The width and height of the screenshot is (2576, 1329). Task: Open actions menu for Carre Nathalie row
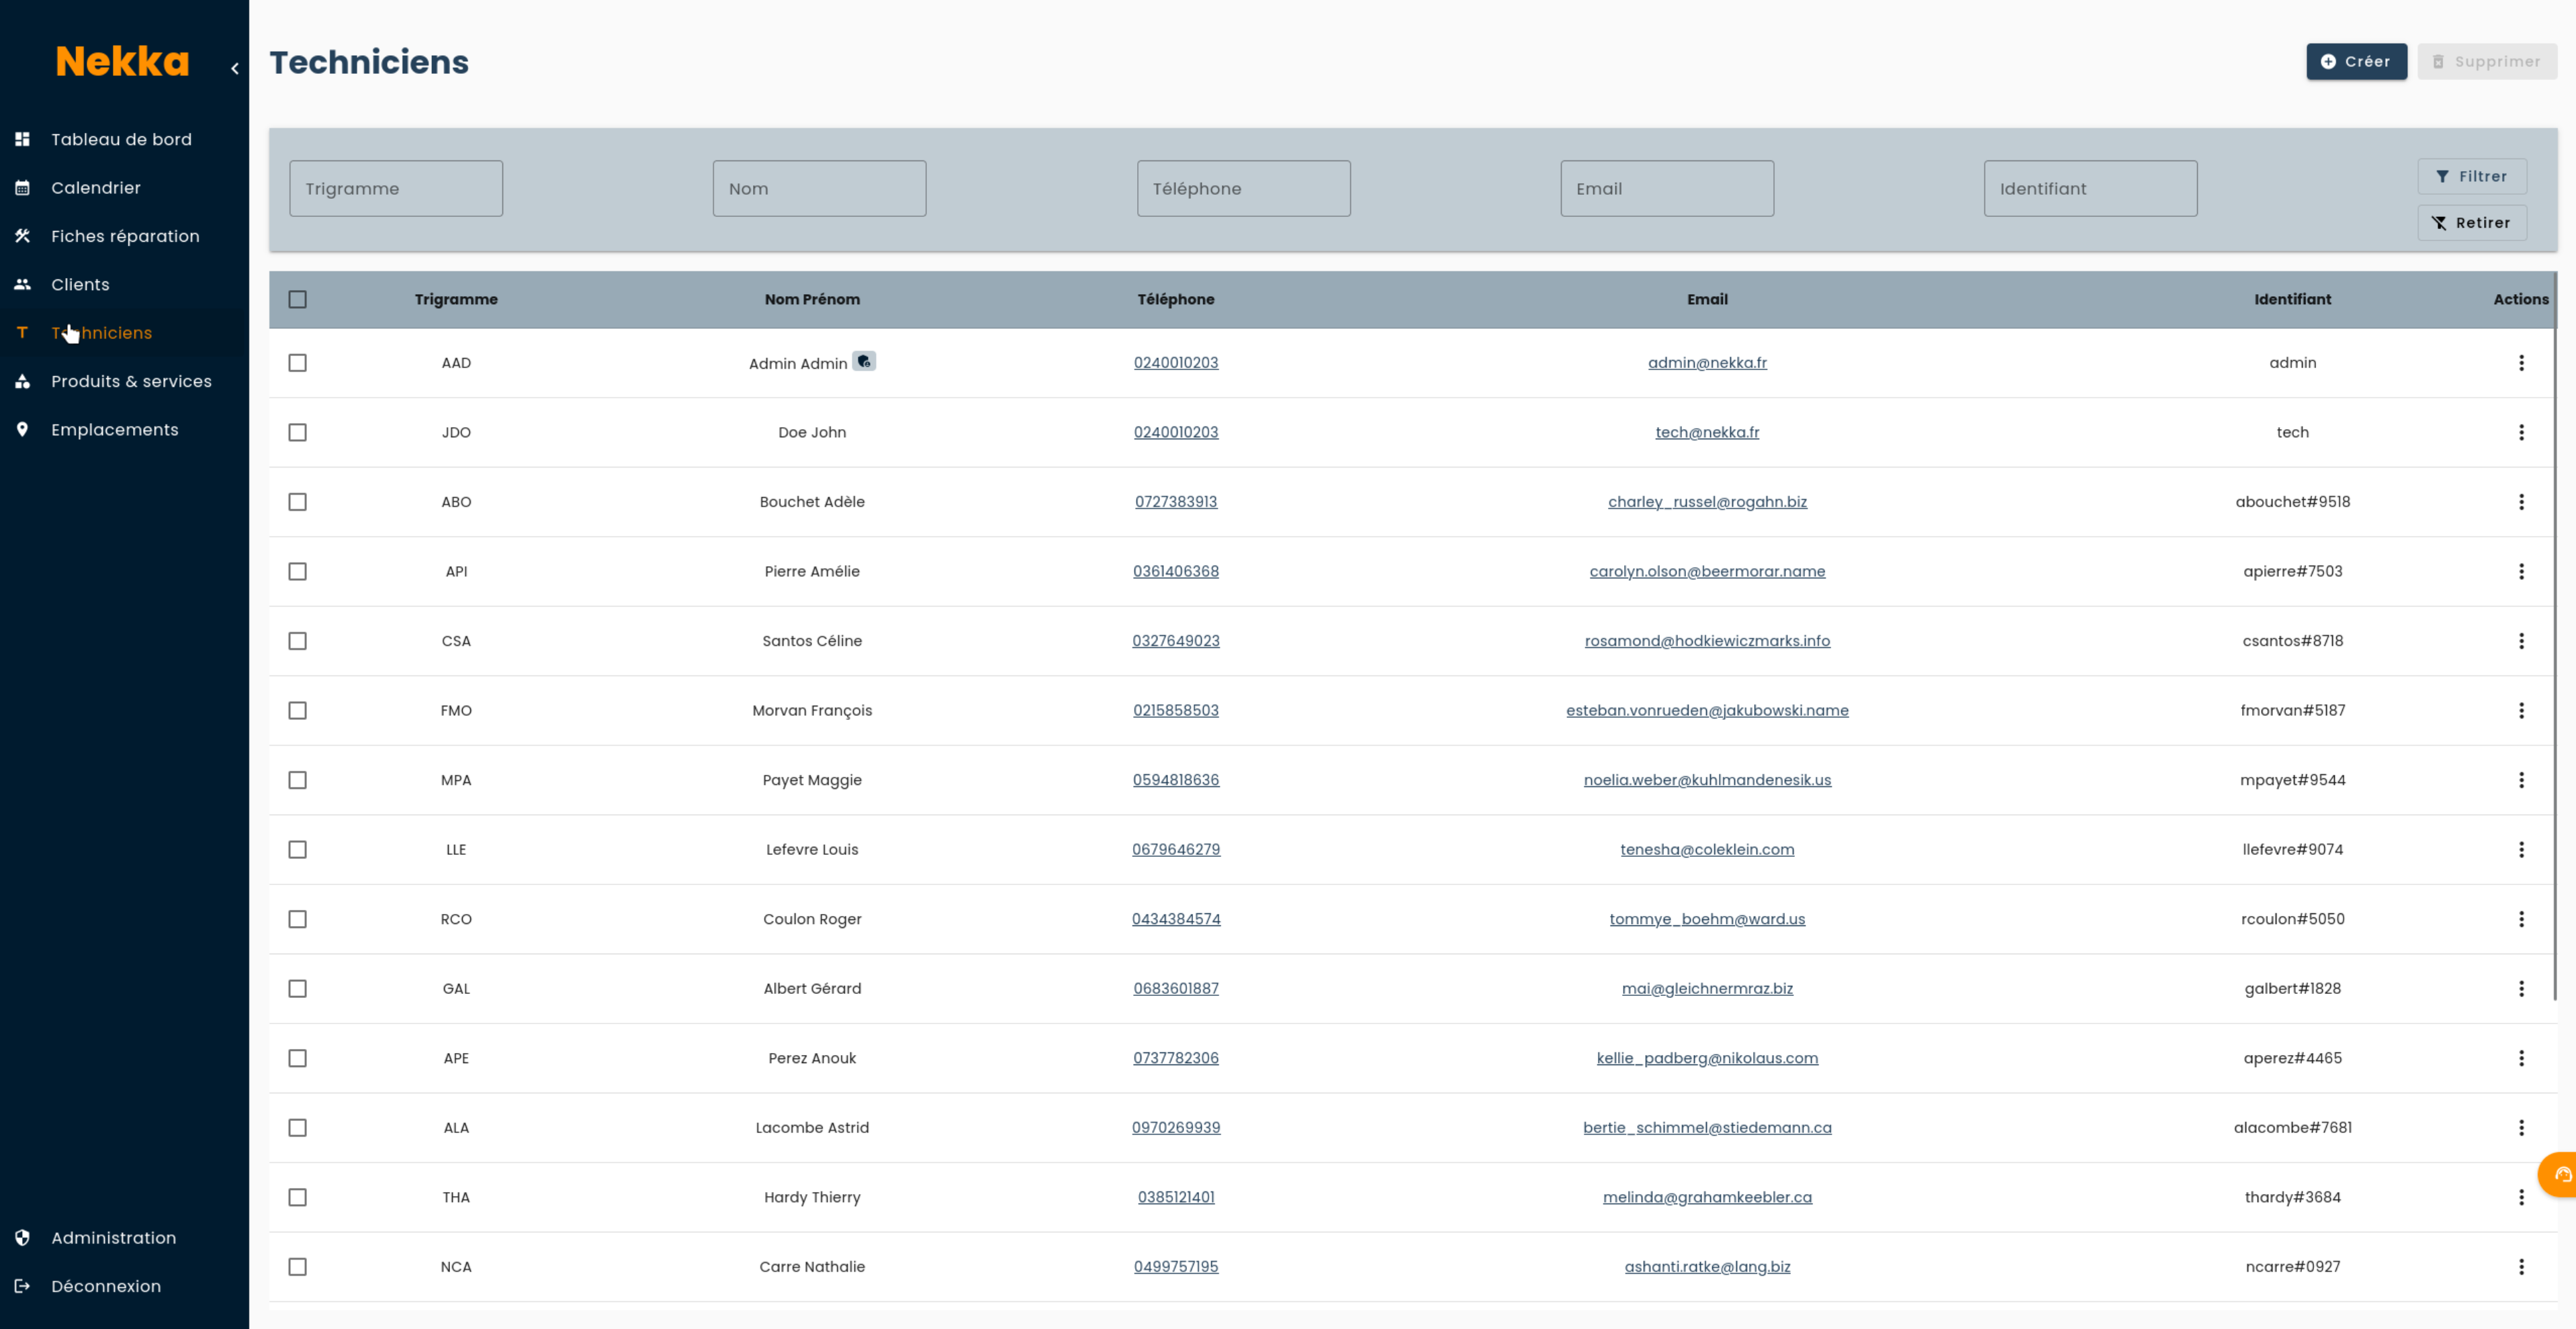[x=2521, y=1266]
